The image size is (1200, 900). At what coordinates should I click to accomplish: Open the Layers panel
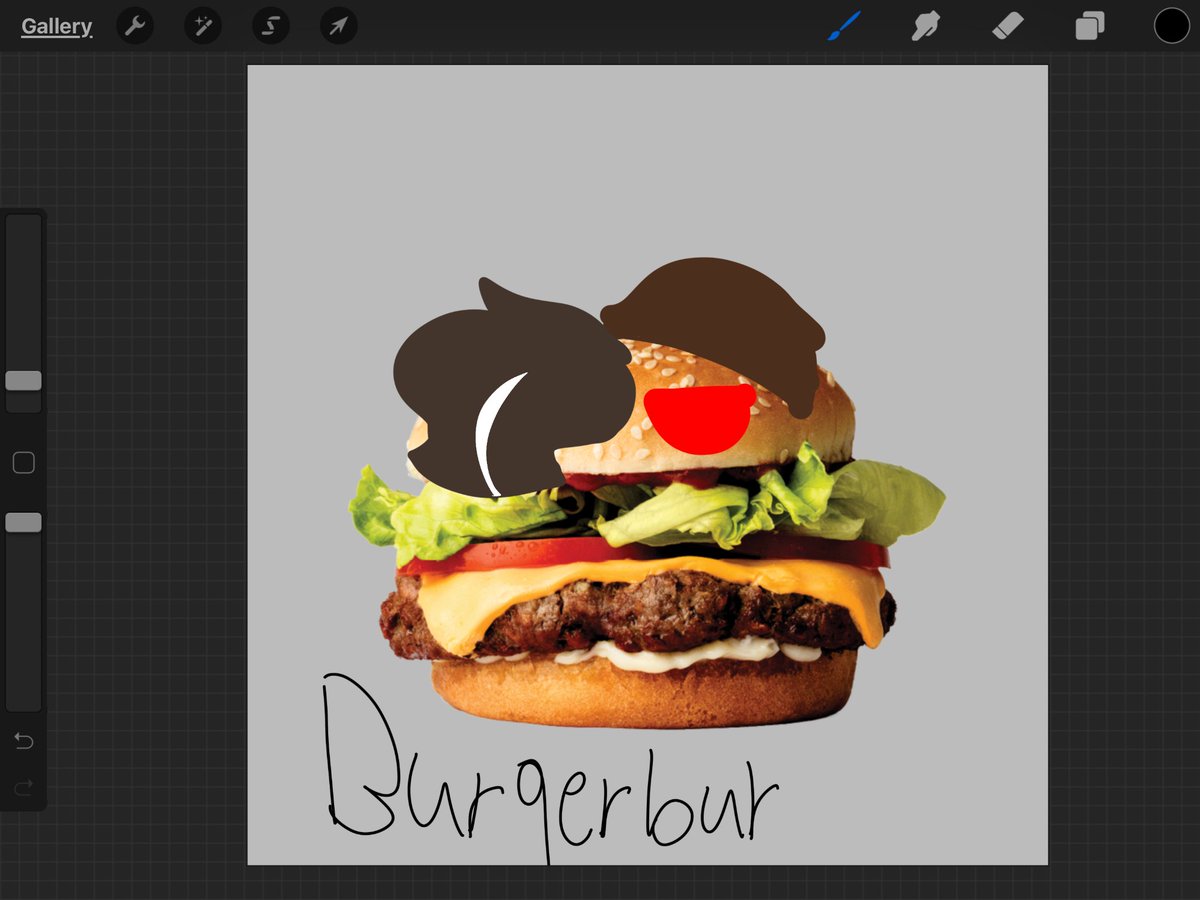click(1089, 26)
